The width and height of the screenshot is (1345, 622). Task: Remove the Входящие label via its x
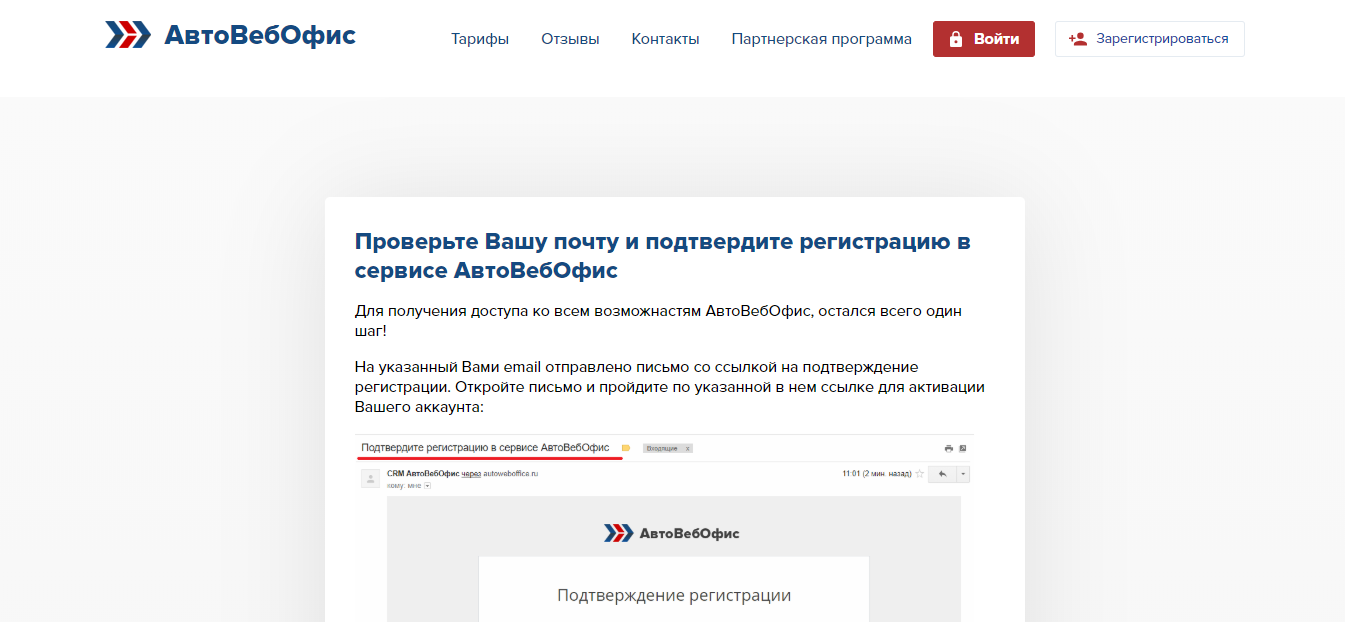pos(687,448)
